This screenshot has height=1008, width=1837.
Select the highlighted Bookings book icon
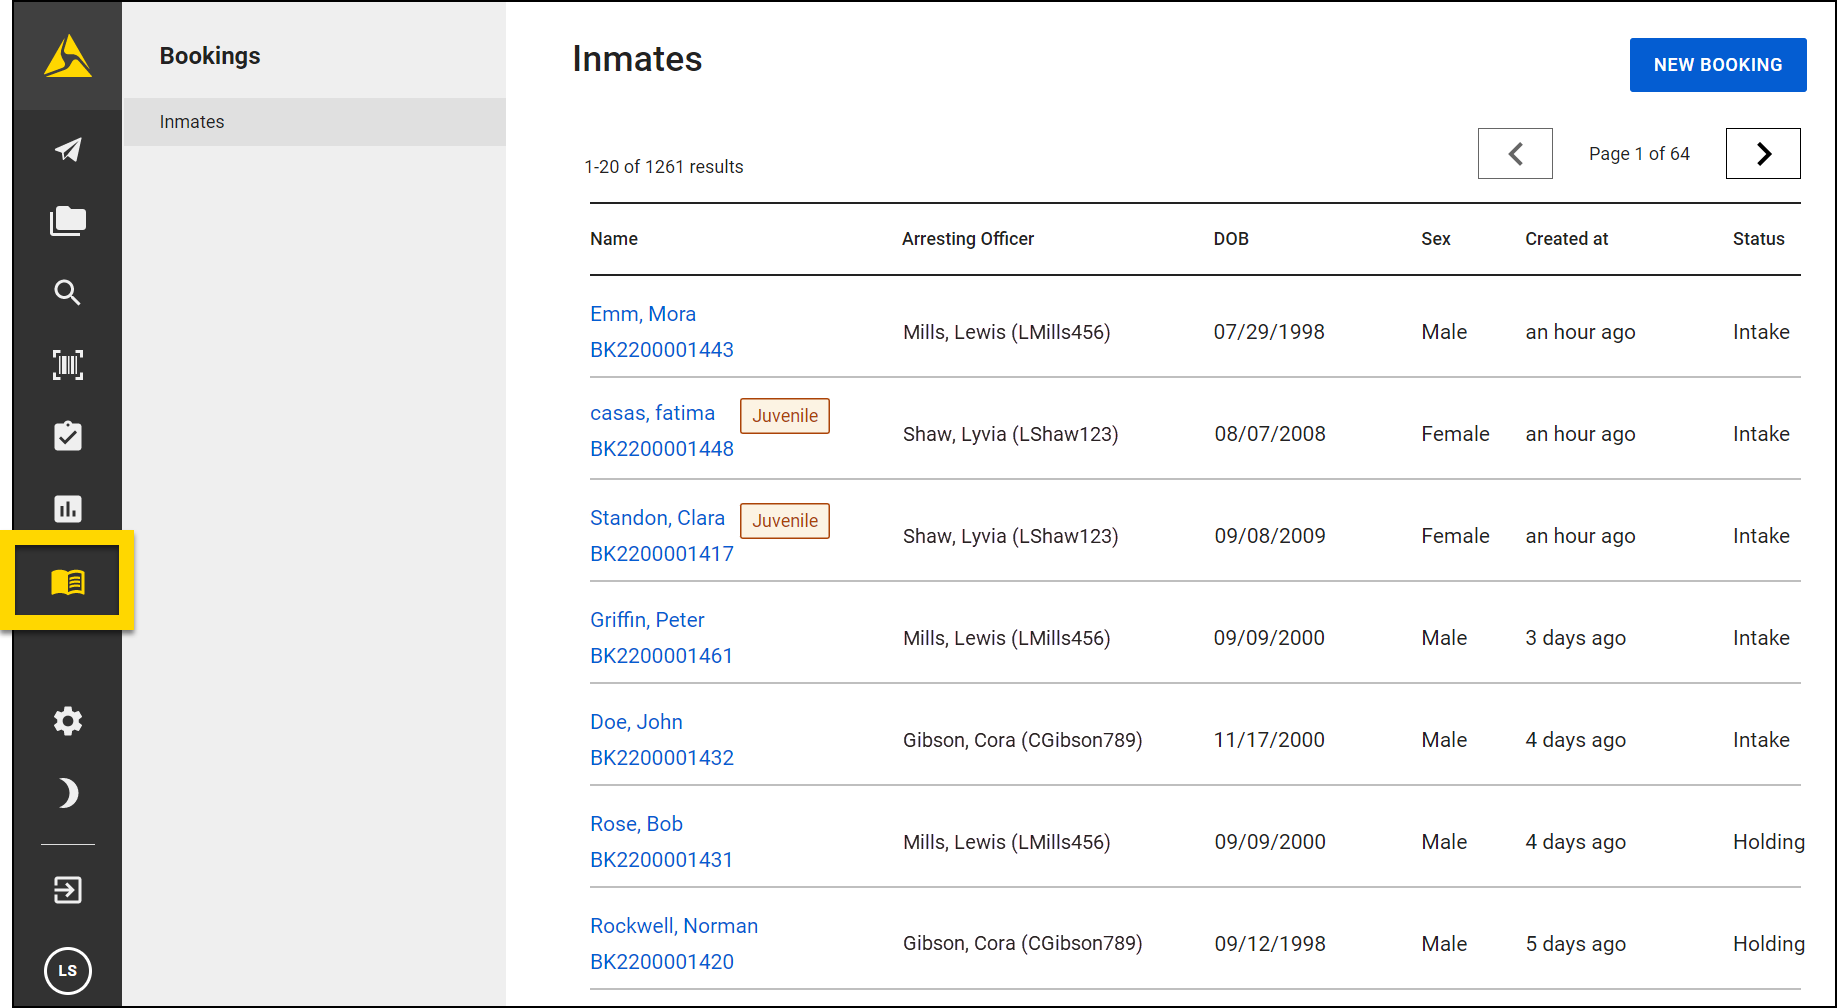coord(67,580)
